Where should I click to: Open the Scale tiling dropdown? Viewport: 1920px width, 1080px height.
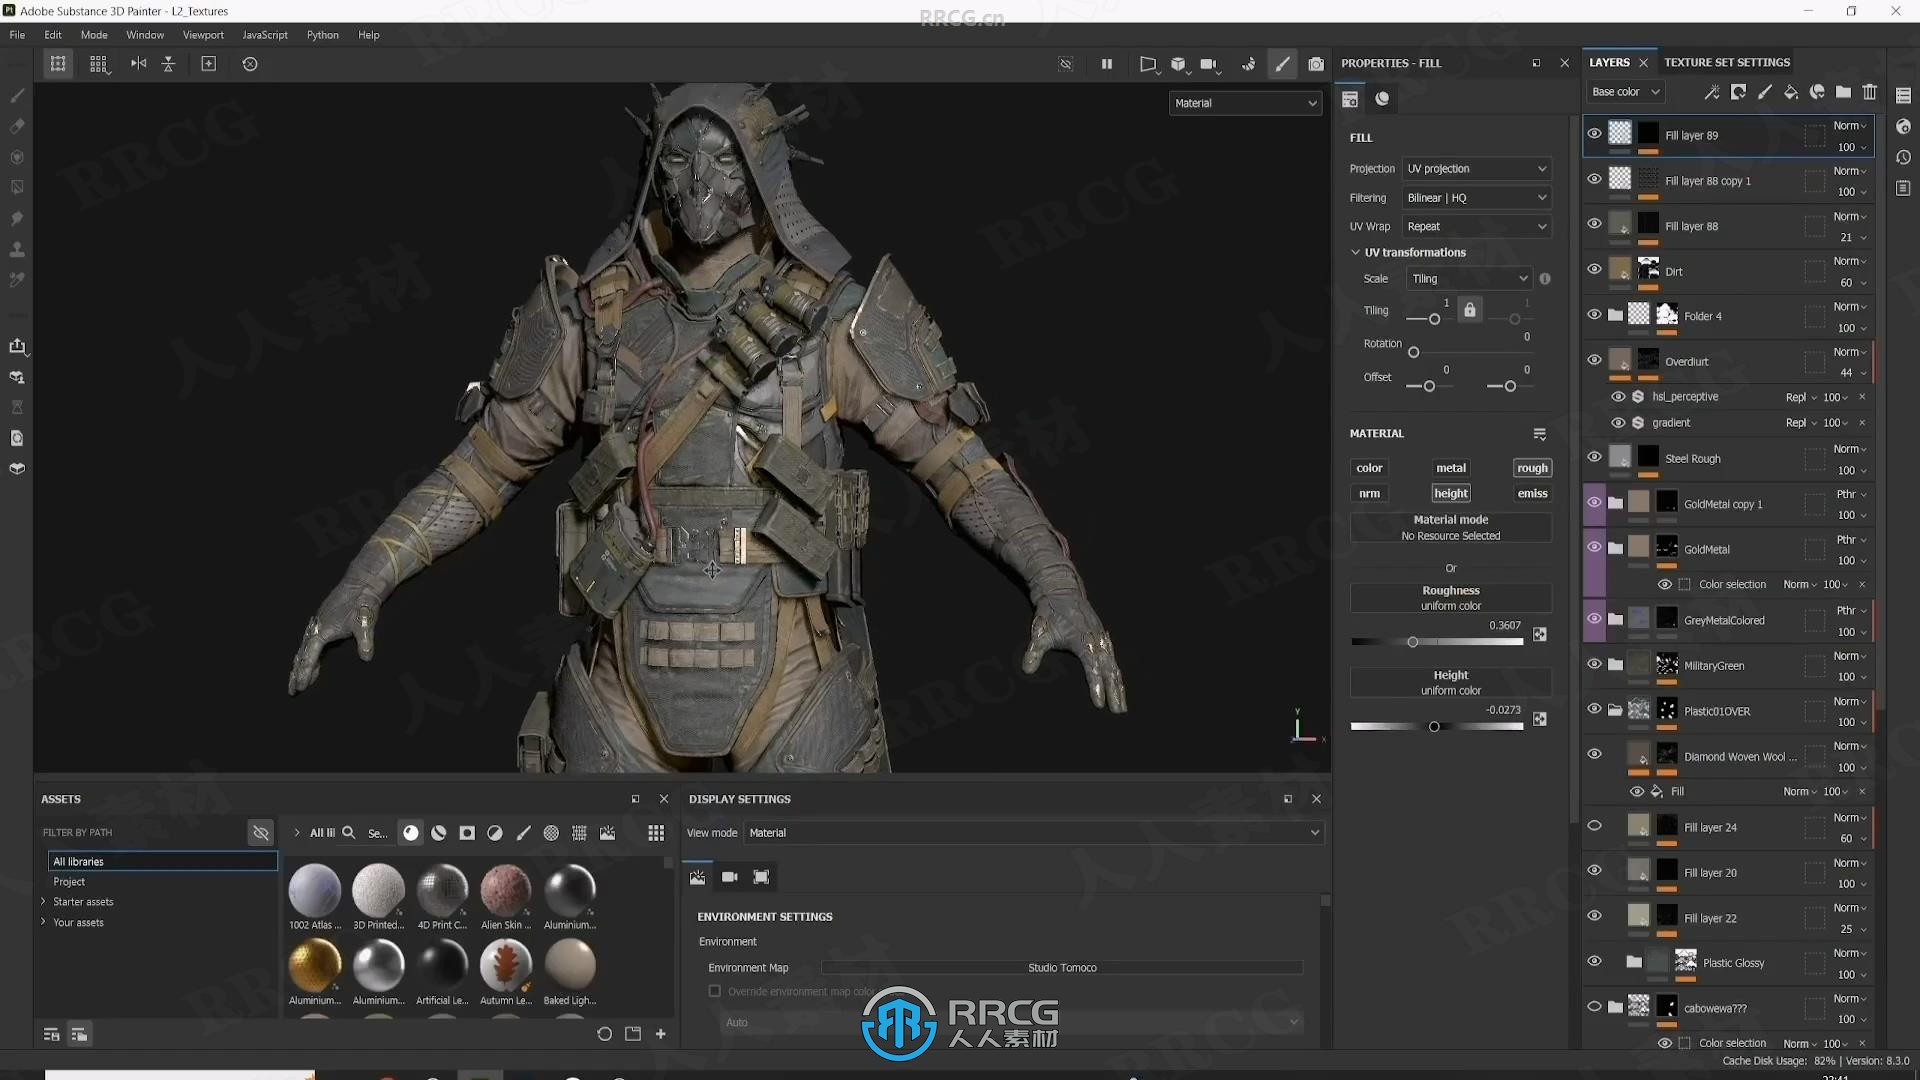point(1468,278)
